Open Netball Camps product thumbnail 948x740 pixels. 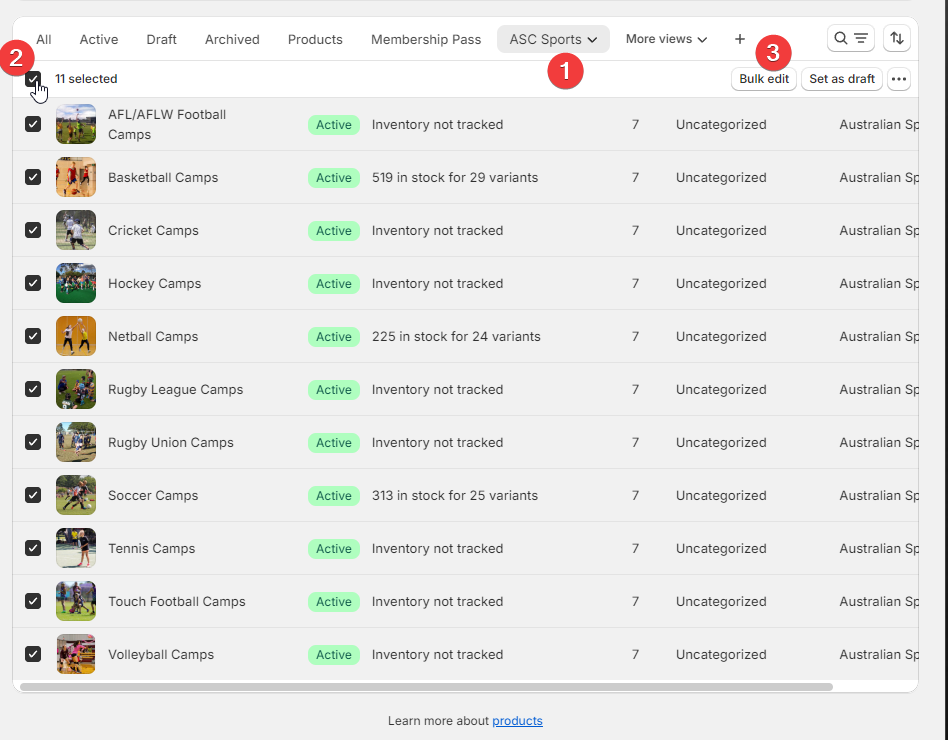[76, 336]
